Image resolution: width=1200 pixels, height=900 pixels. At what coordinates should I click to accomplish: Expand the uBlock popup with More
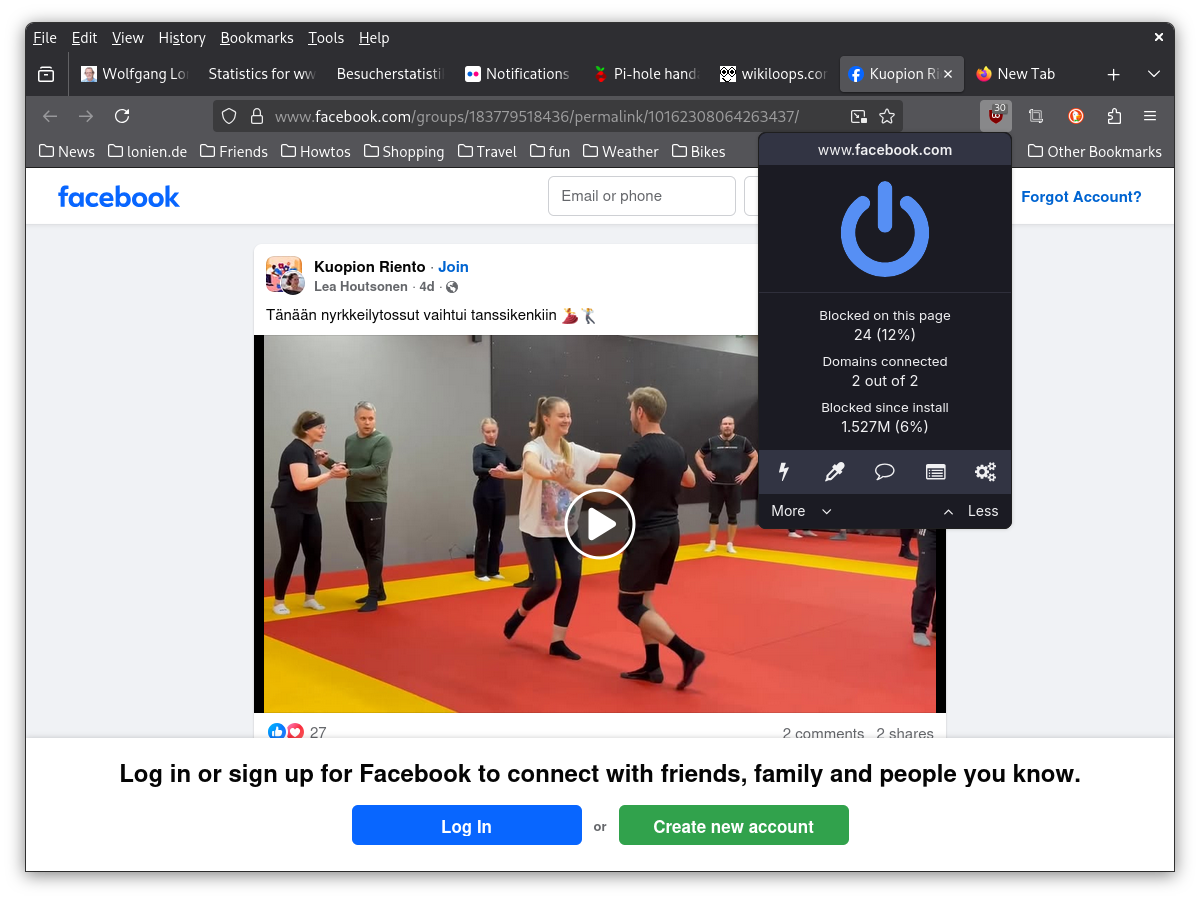tap(801, 511)
